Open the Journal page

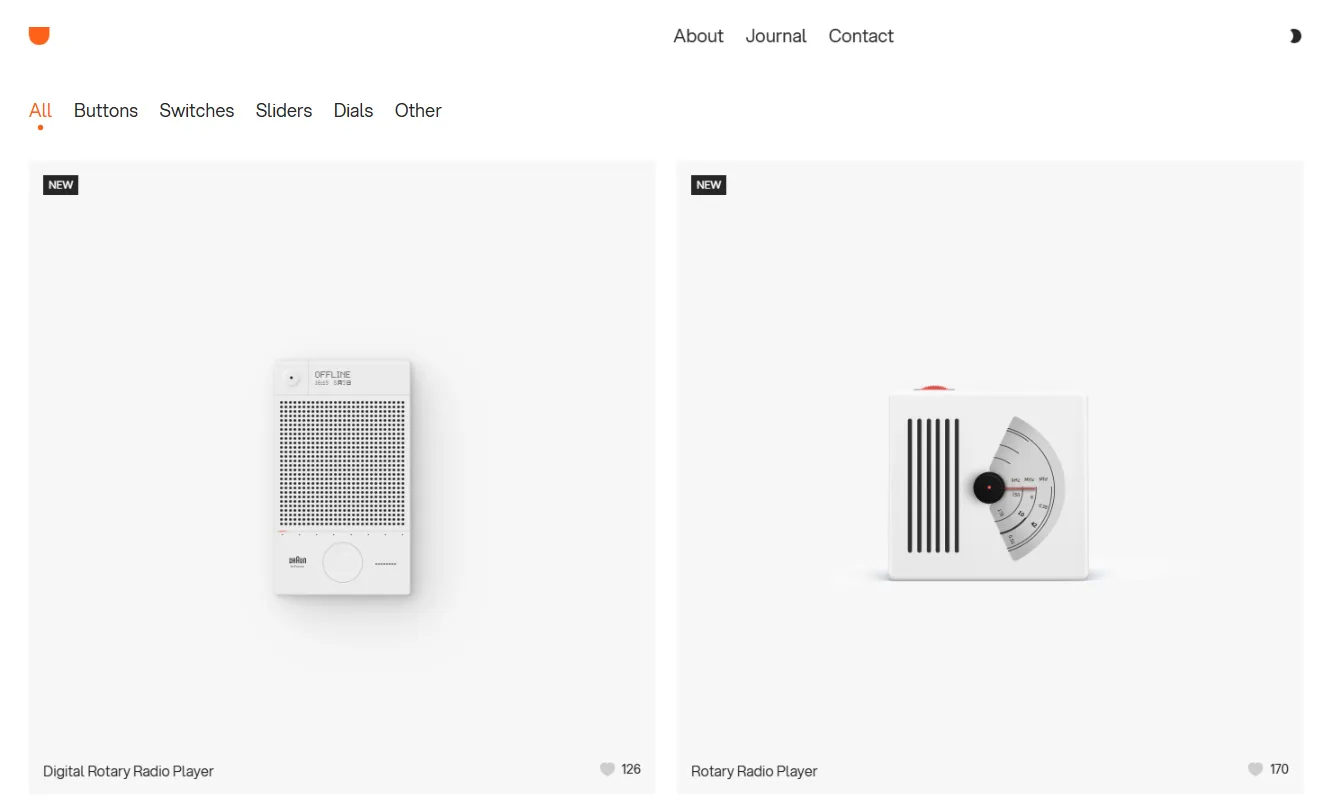(776, 36)
